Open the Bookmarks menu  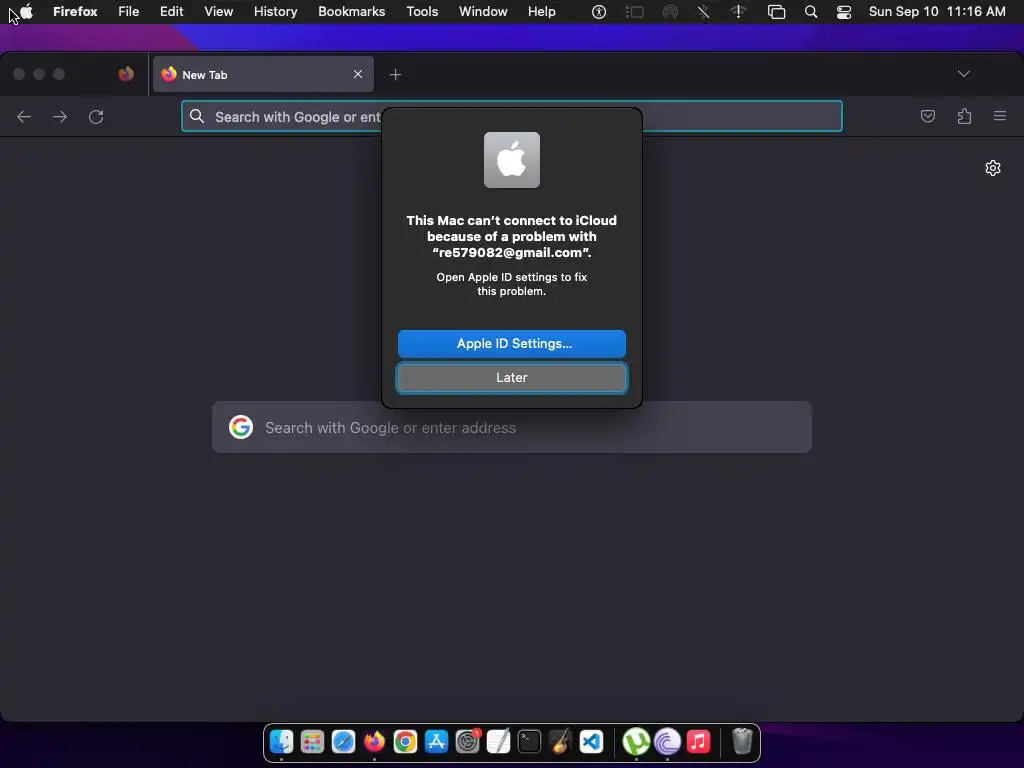(351, 12)
